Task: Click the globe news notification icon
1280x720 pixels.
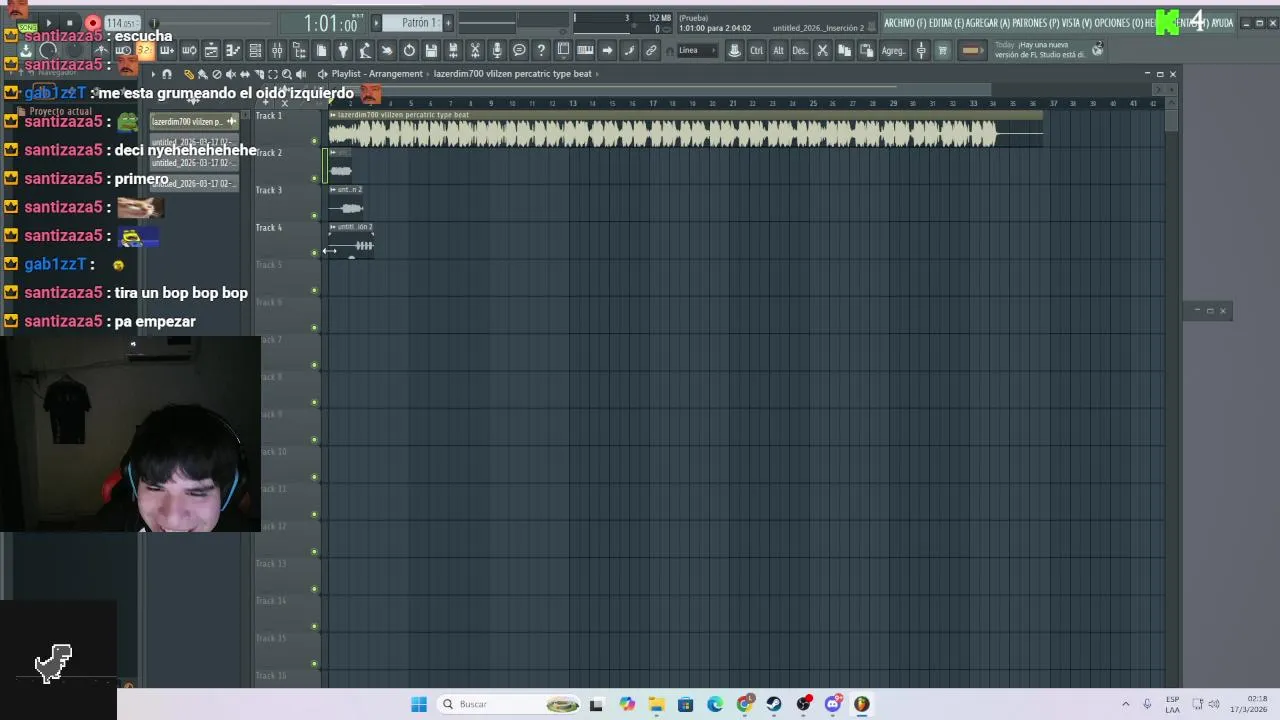Action: tap(1097, 49)
